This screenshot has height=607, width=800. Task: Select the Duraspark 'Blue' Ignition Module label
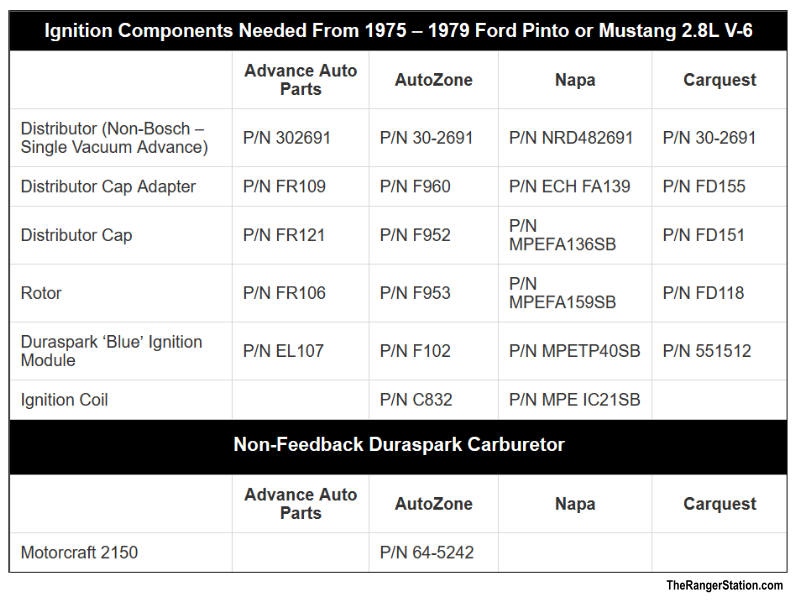click(111, 351)
